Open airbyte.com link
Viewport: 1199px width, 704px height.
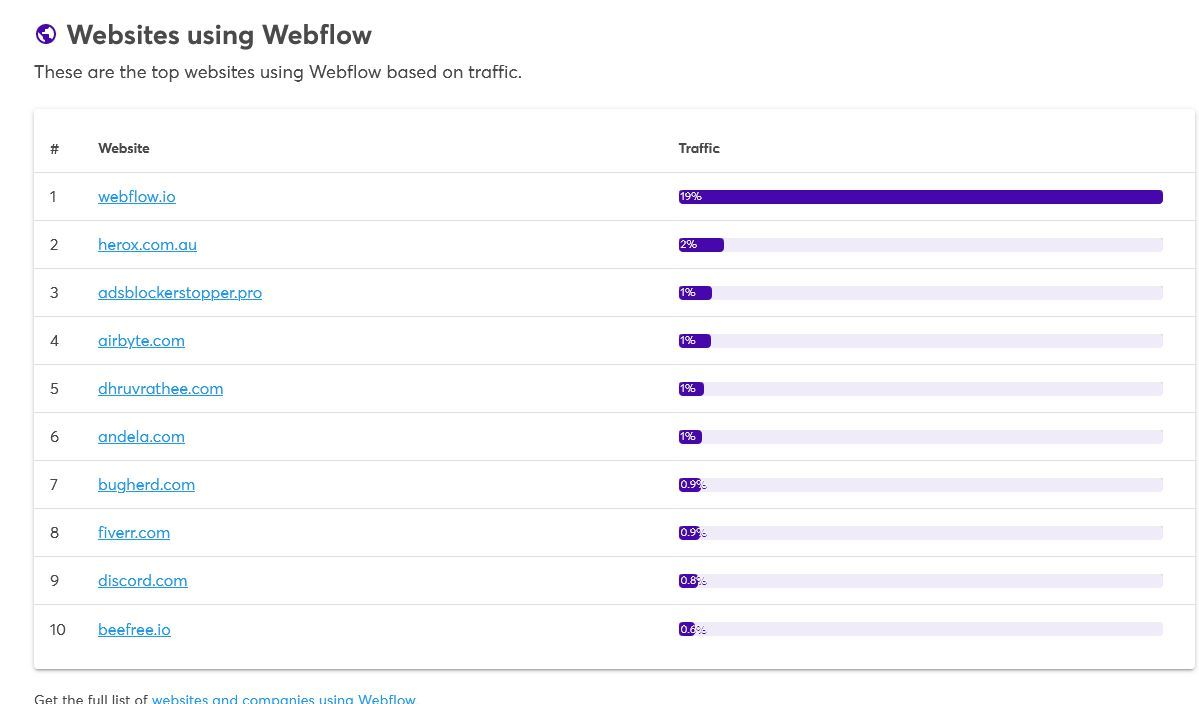tap(141, 341)
